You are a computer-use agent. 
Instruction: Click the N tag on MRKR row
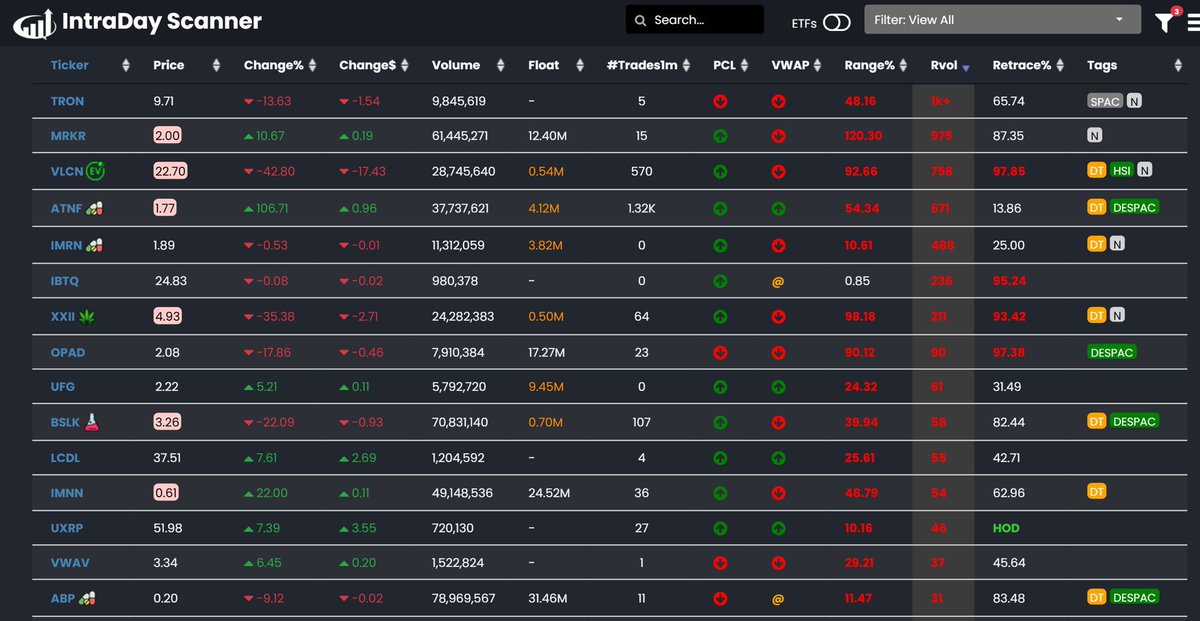(1095, 135)
